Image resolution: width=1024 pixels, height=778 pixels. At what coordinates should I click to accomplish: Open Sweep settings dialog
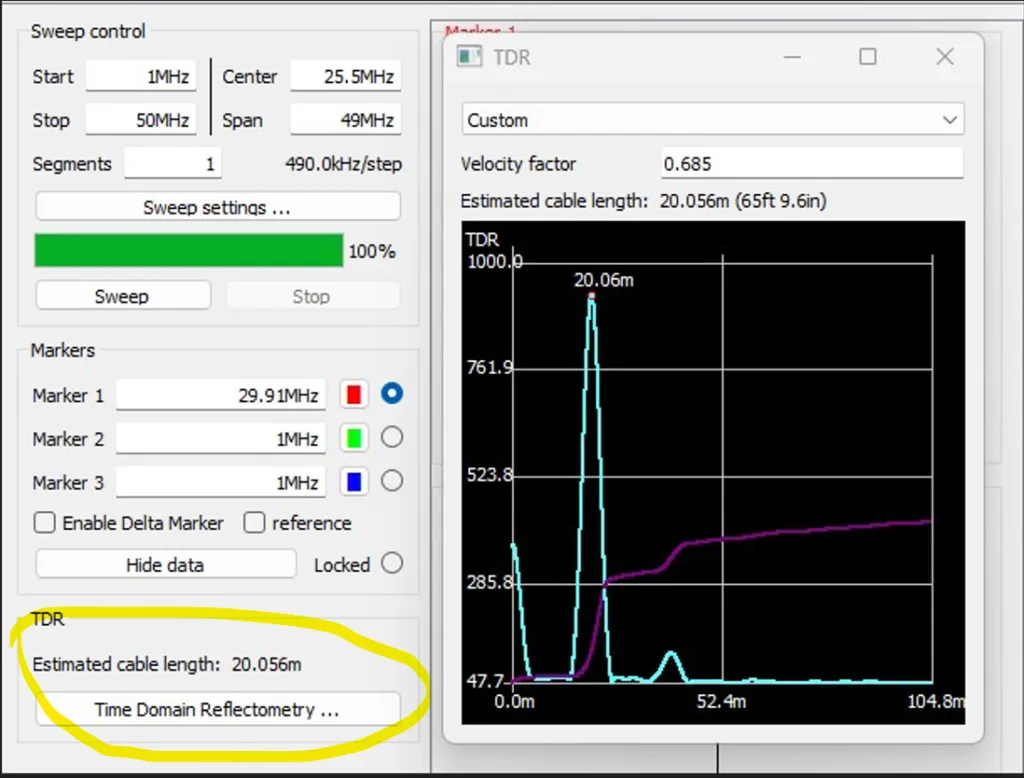point(218,207)
